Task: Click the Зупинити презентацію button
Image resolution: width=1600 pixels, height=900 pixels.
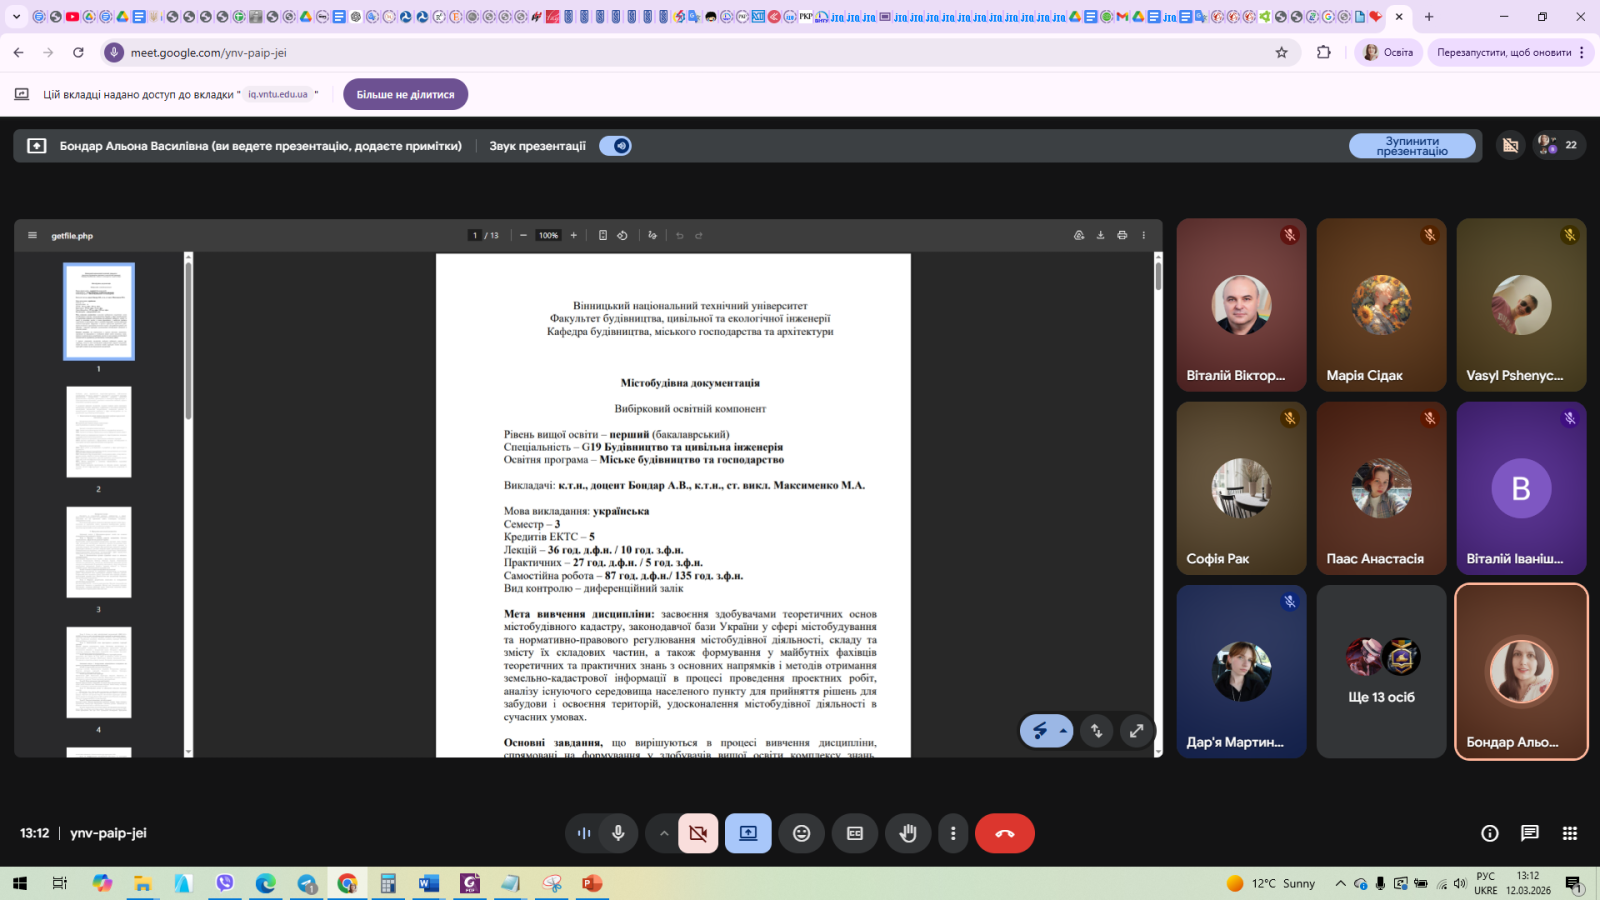Action: (x=1411, y=146)
